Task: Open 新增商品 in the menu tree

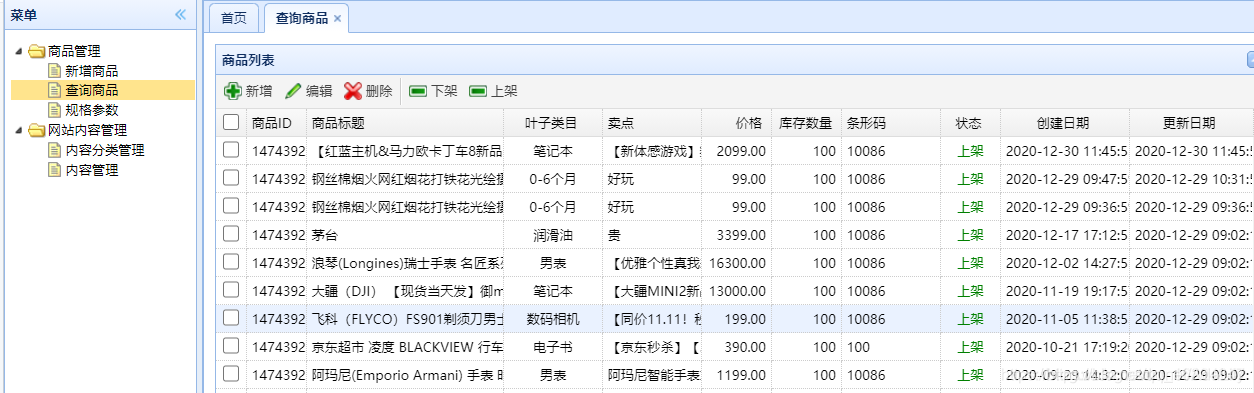Action: tap(92, 71)
